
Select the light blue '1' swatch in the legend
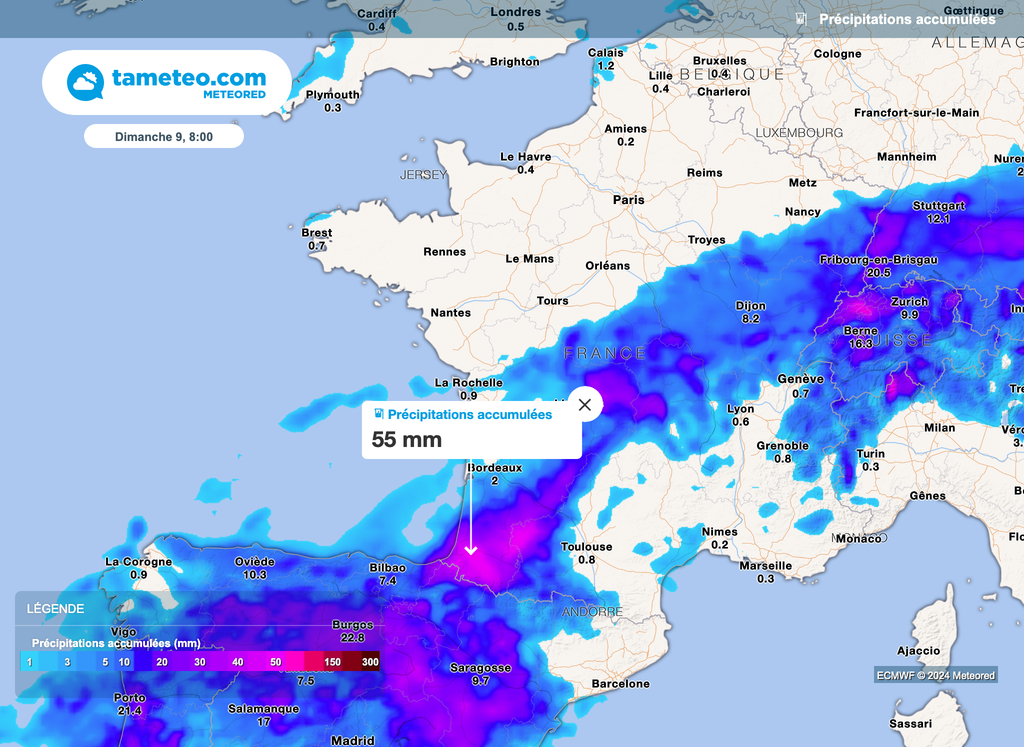29,662
